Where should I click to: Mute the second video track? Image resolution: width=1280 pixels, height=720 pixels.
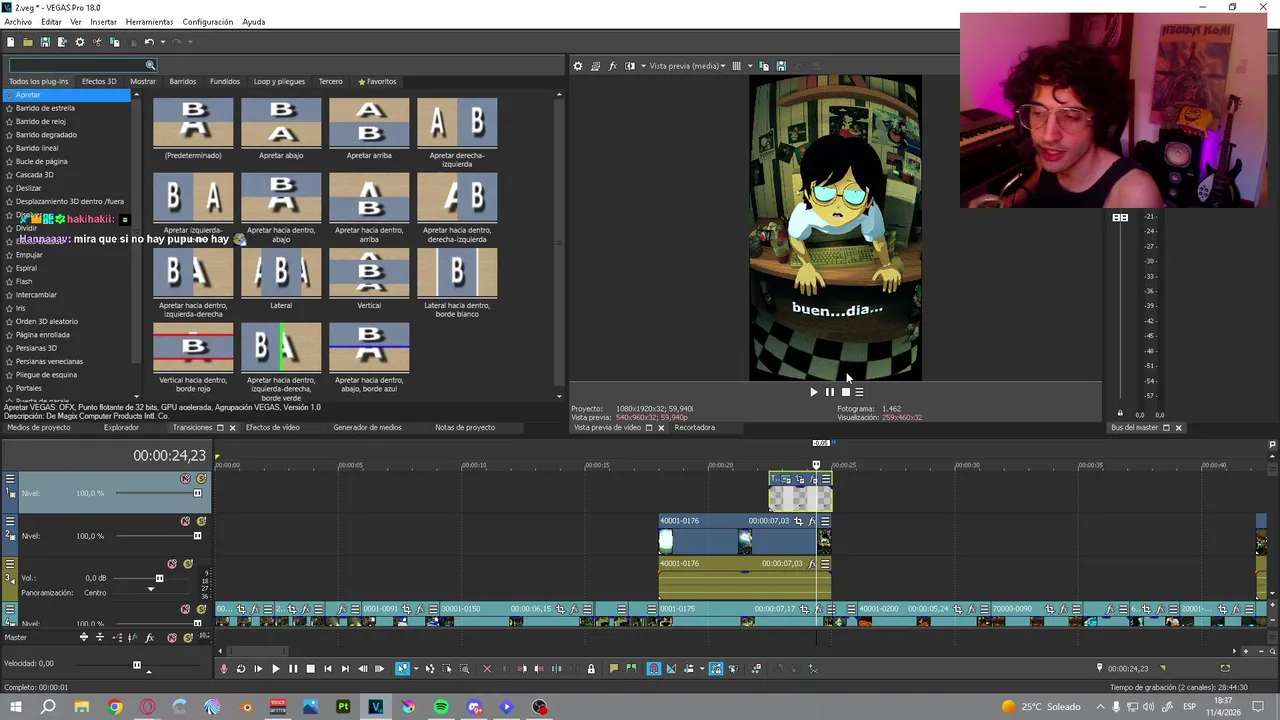click(185, 521)
